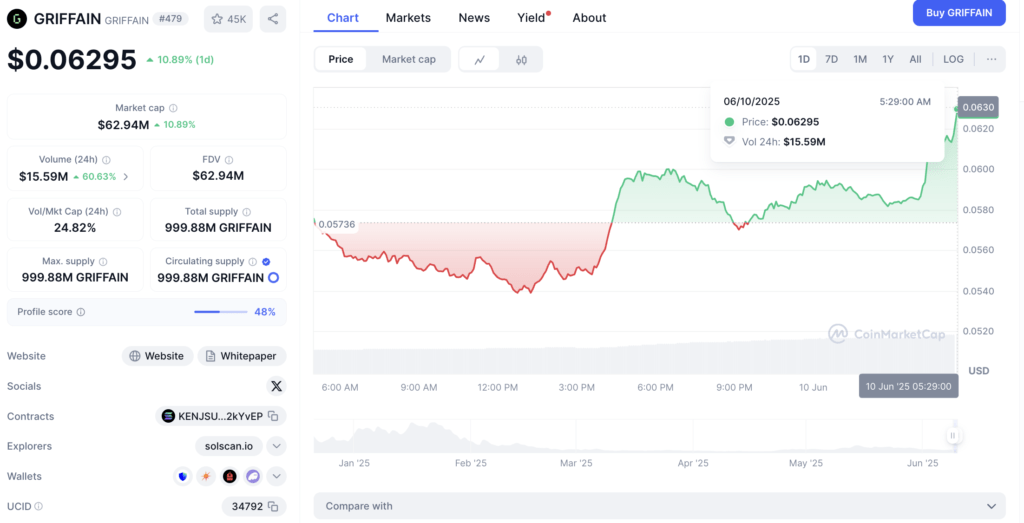1024x523 pixels.
Task: Click the Profile score progress bar
Action: [221, 312]
